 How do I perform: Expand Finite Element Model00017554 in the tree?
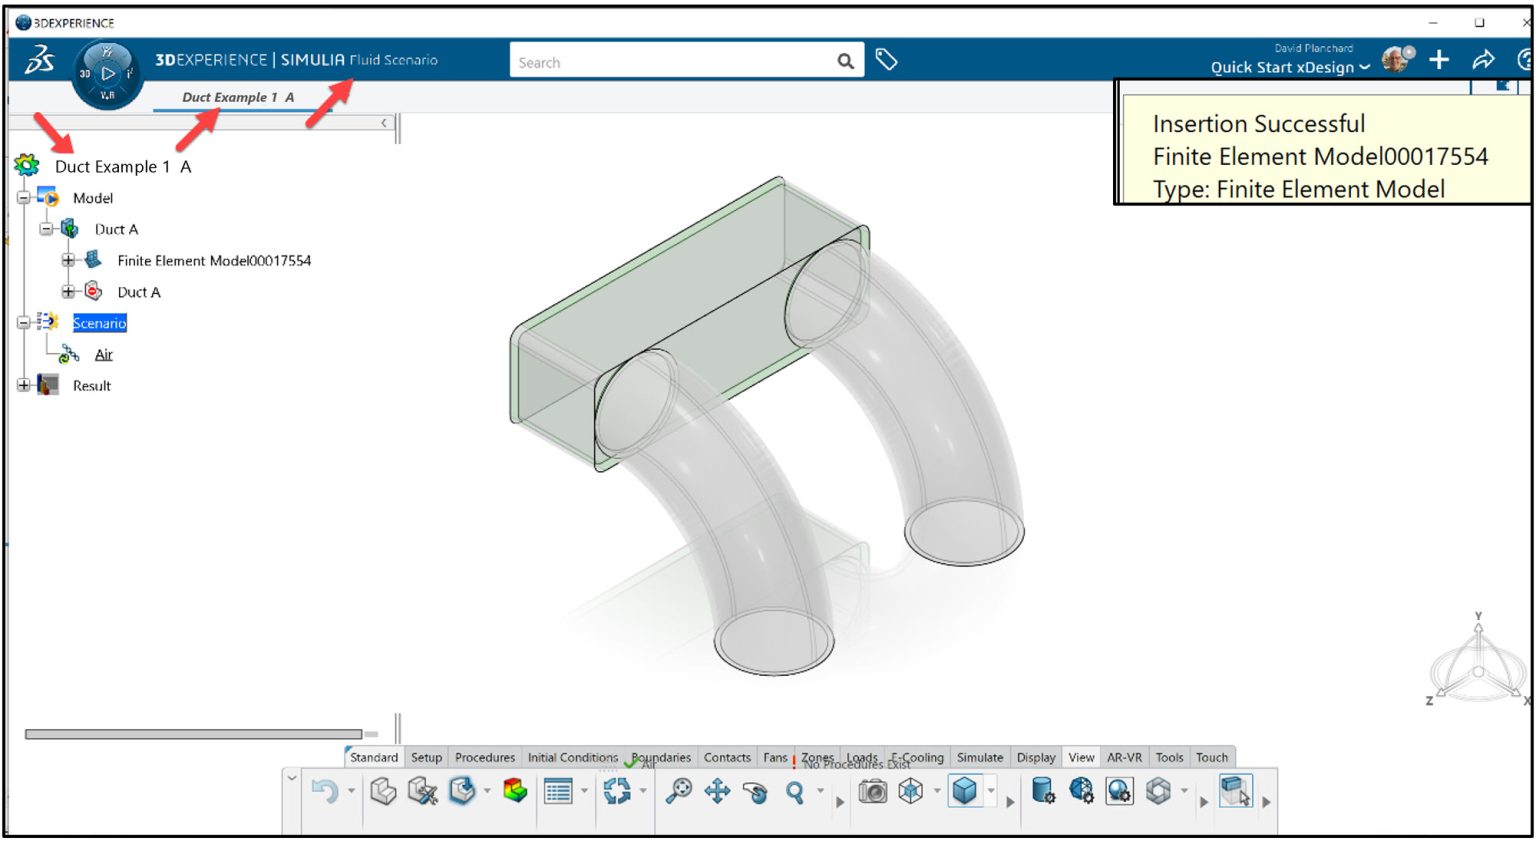tap(69, 260)
